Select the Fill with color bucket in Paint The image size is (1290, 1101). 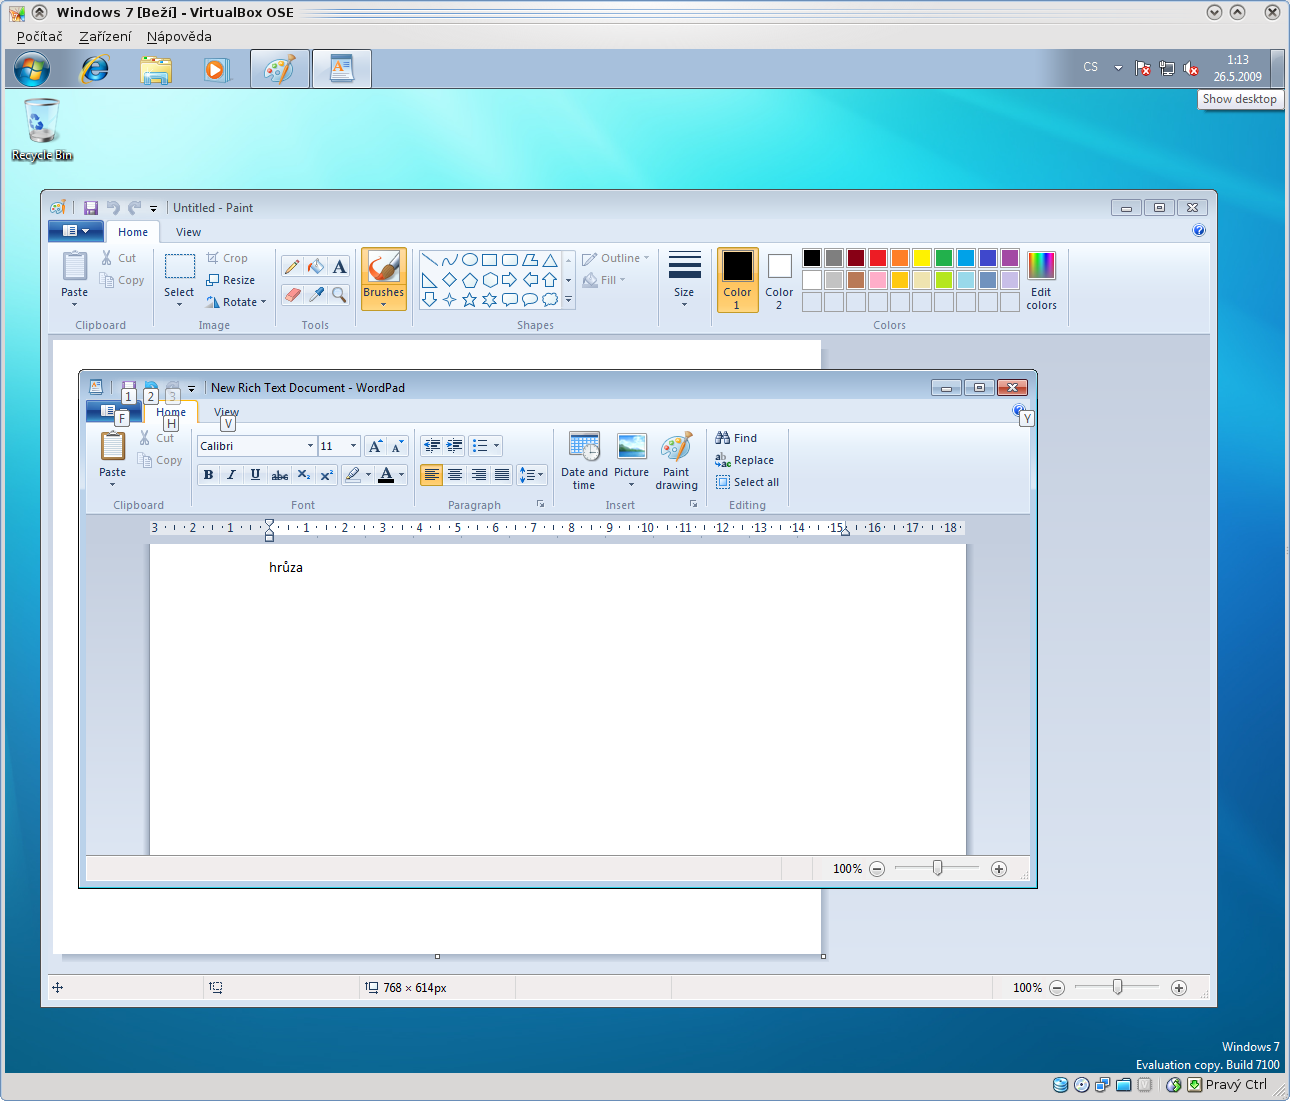[x=316, y=266]
